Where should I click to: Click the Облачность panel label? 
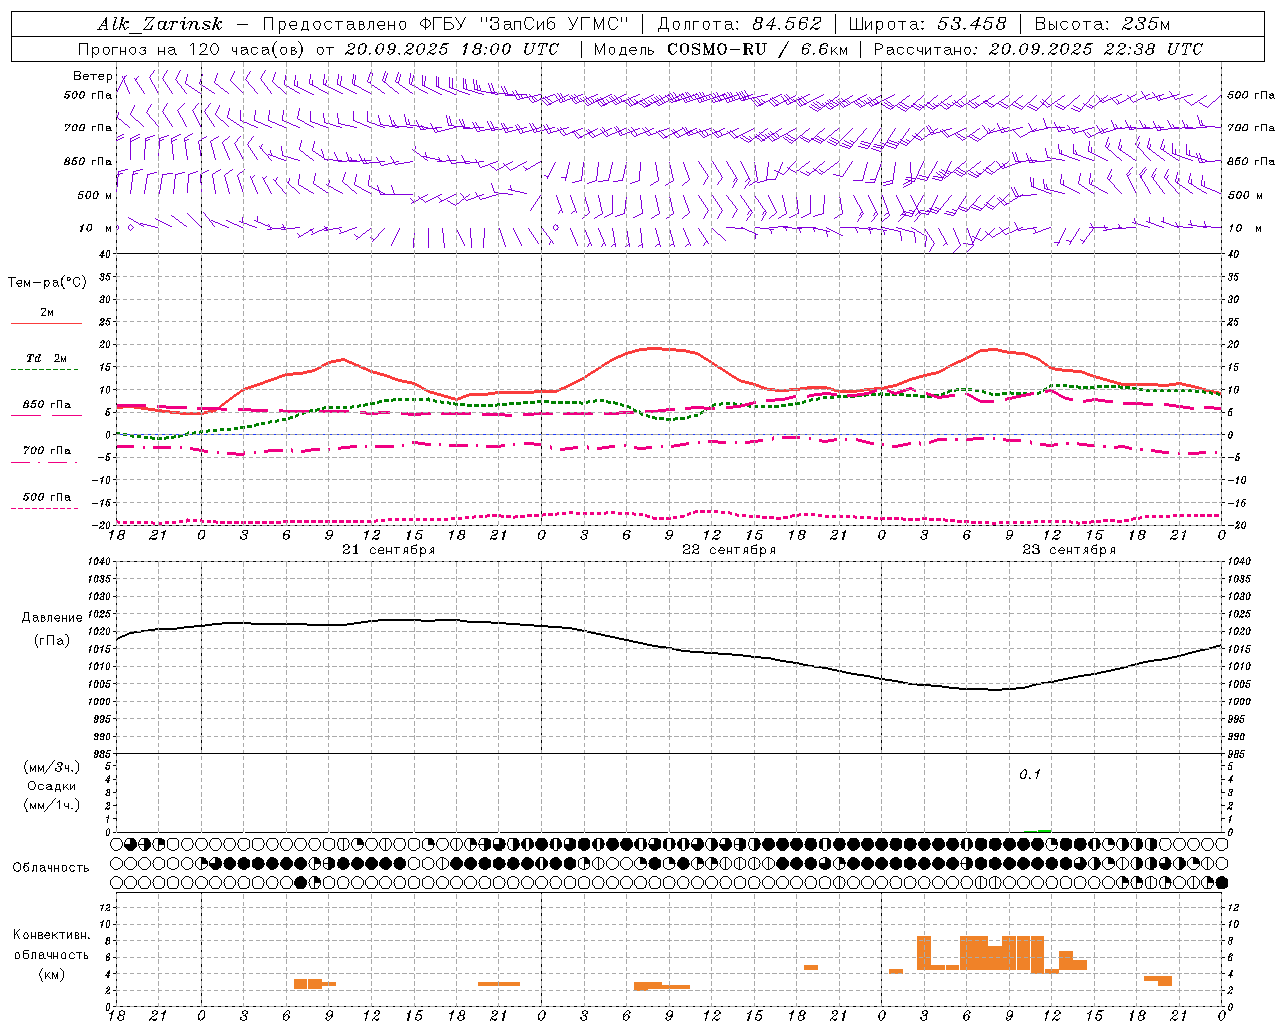pos(51,867)
